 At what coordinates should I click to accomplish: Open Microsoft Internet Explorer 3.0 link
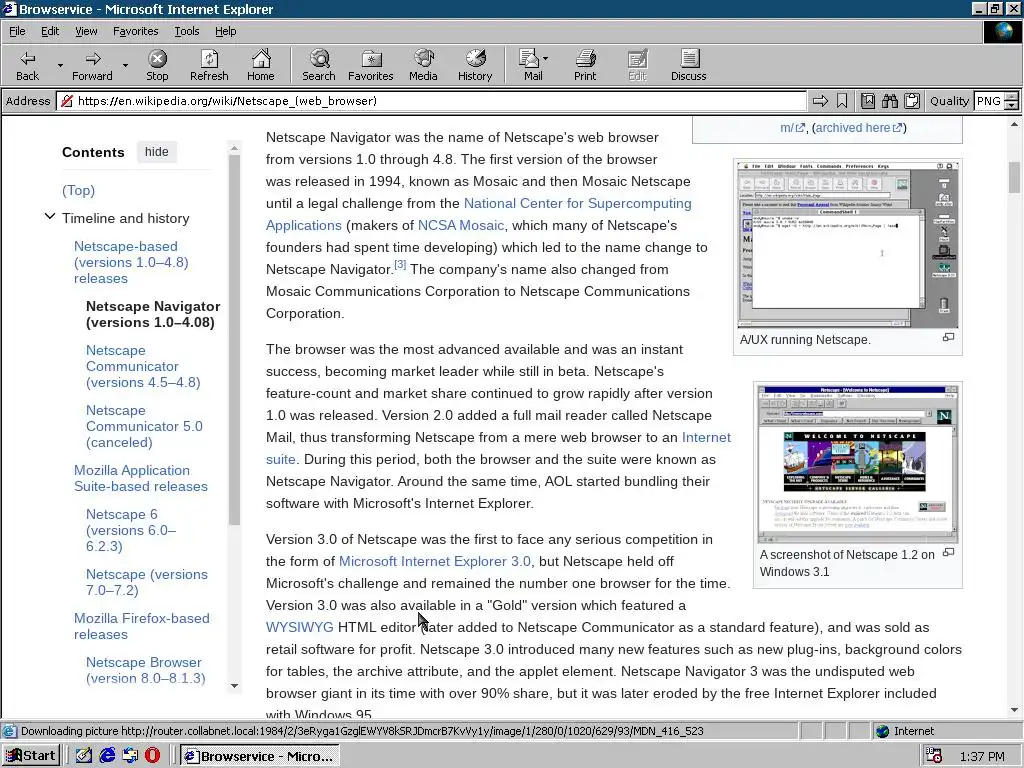pos(434,561)
